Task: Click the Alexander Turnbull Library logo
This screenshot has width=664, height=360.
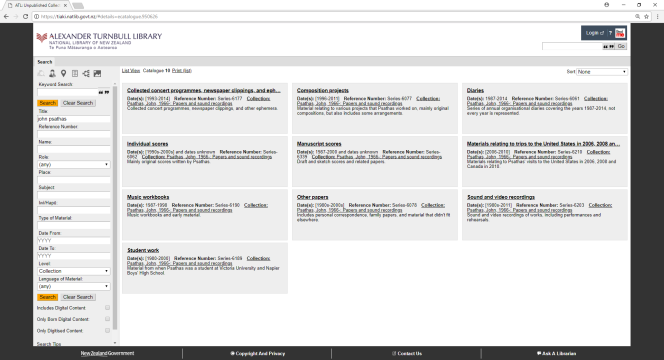Action: click(99, 41)
